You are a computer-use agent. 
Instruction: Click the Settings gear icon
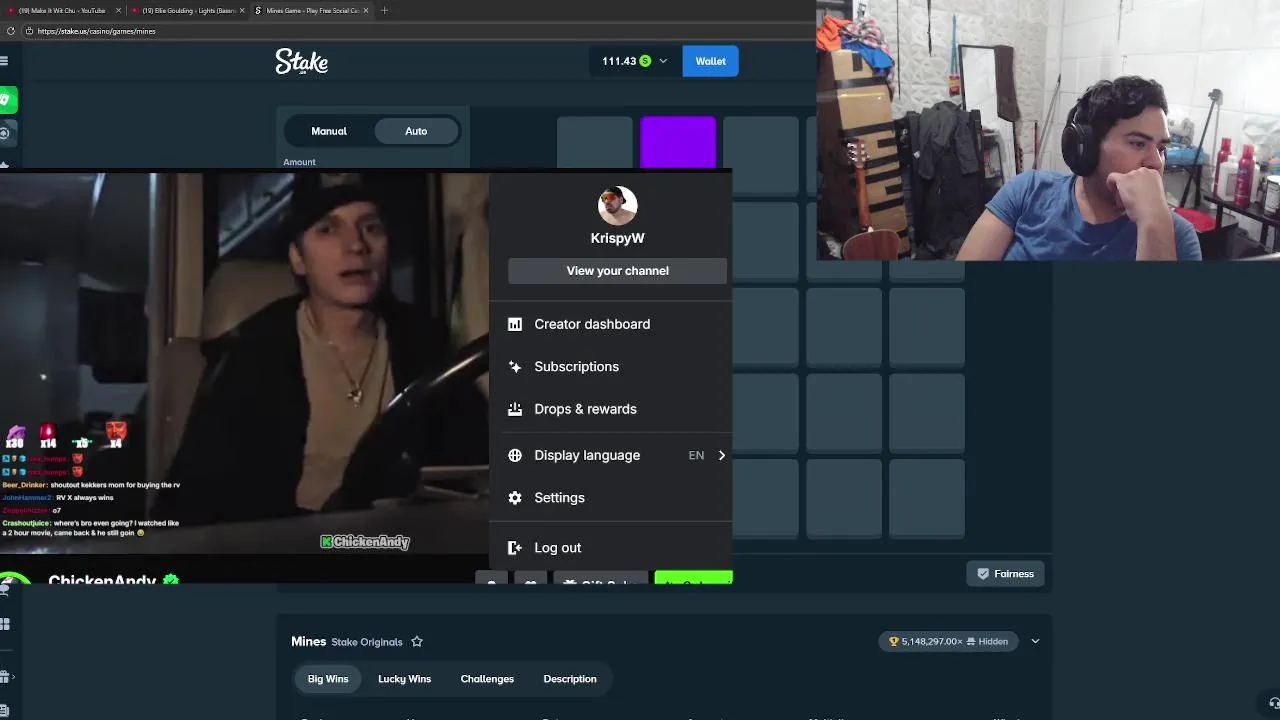pyautogui.click(x=515, y=498)
